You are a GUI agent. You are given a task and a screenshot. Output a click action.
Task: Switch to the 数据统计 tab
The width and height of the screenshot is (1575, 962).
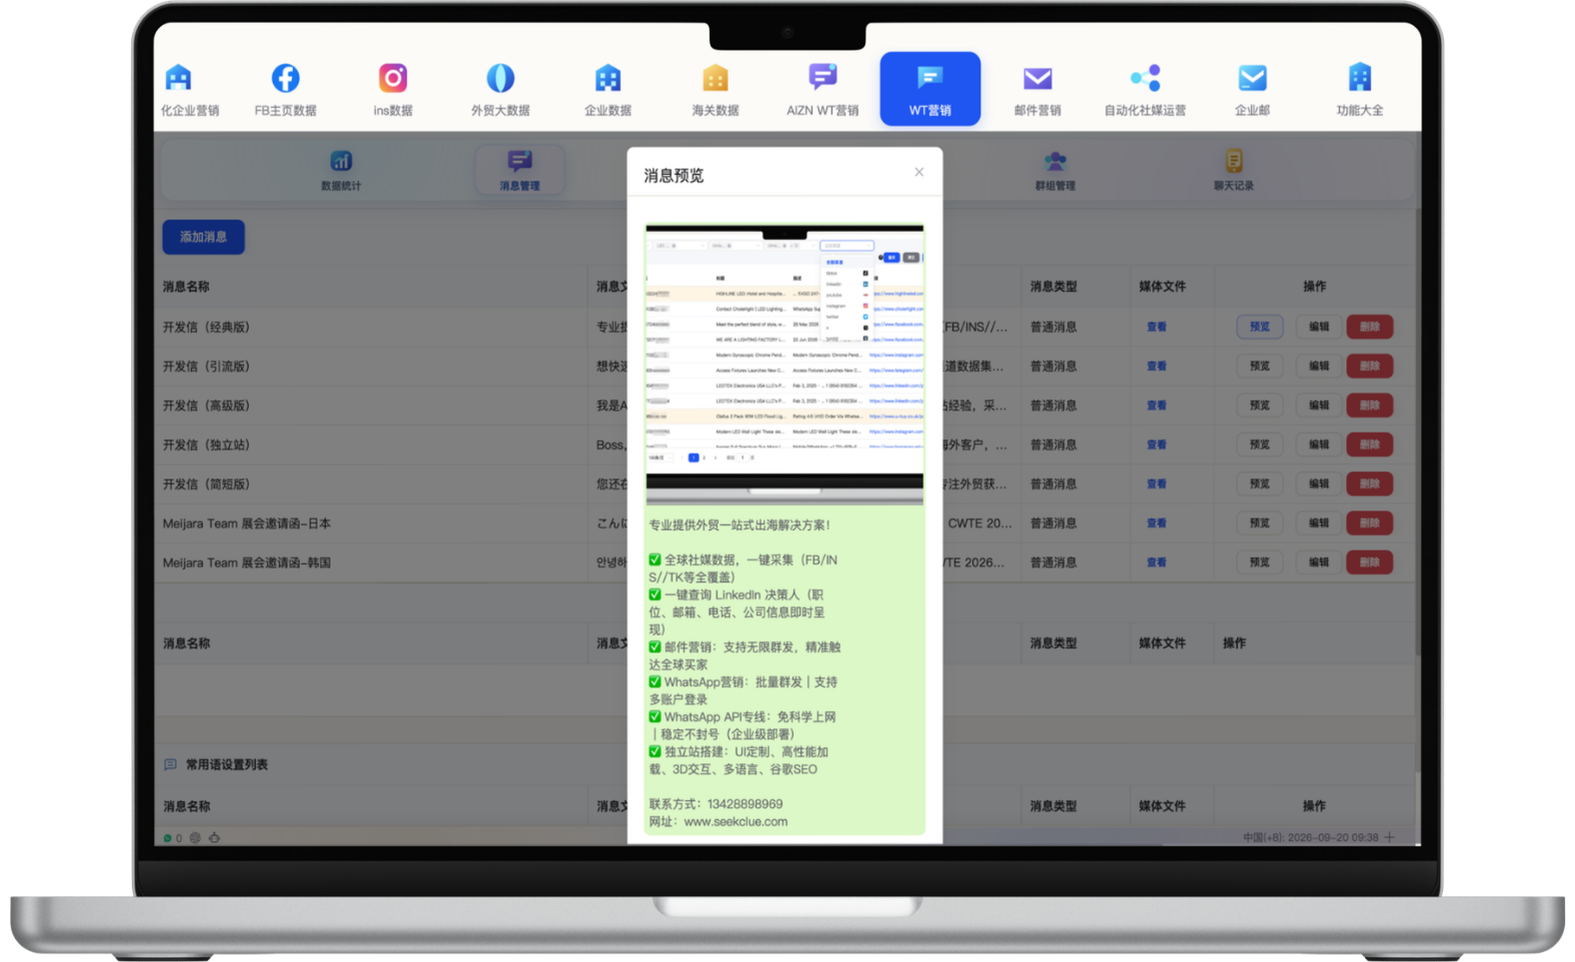point(341,170)
